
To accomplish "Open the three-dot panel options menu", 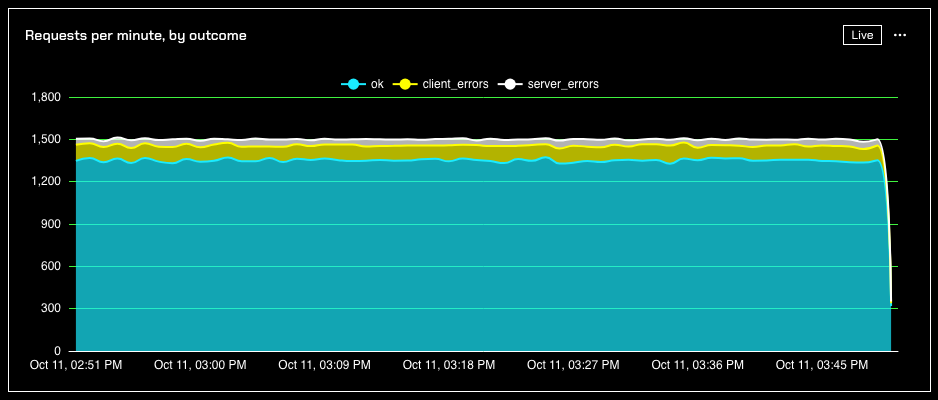I will point(900,35).
